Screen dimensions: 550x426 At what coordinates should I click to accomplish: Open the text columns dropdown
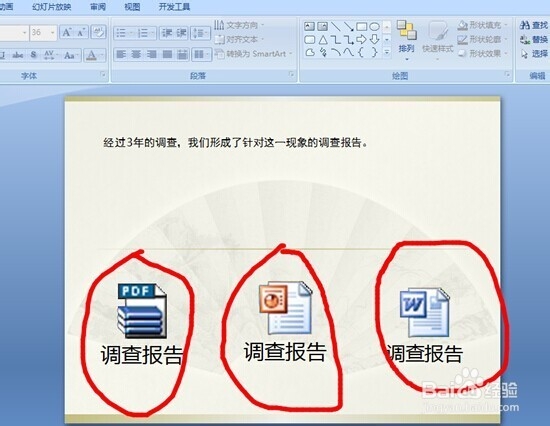click(x=202, y=54)
